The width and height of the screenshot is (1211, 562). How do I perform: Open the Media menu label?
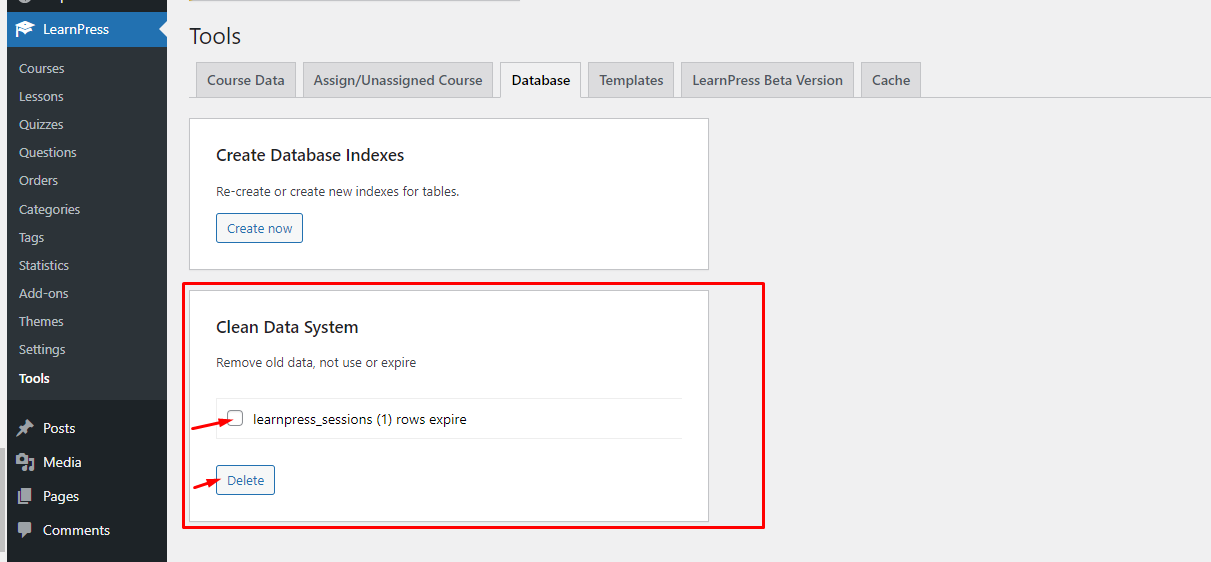coord(62,462)
